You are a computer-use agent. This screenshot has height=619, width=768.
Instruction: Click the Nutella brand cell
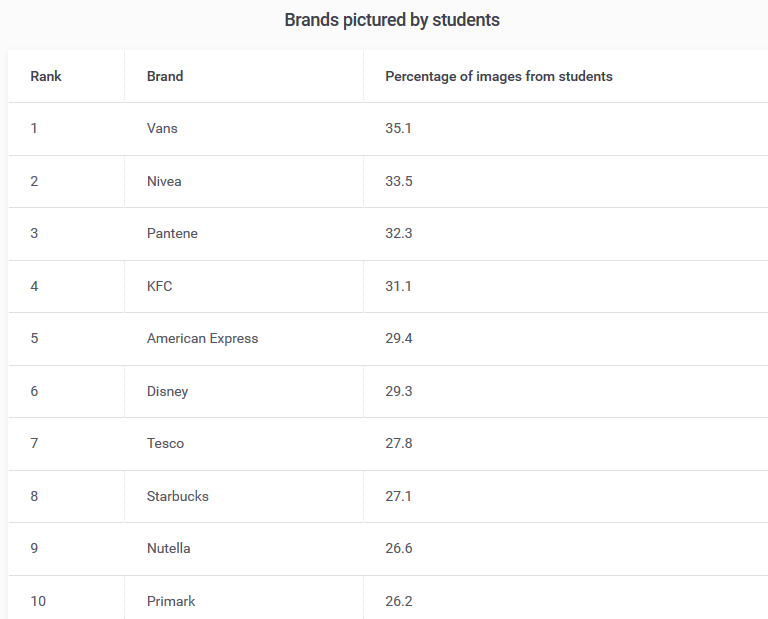click(168, 548)
